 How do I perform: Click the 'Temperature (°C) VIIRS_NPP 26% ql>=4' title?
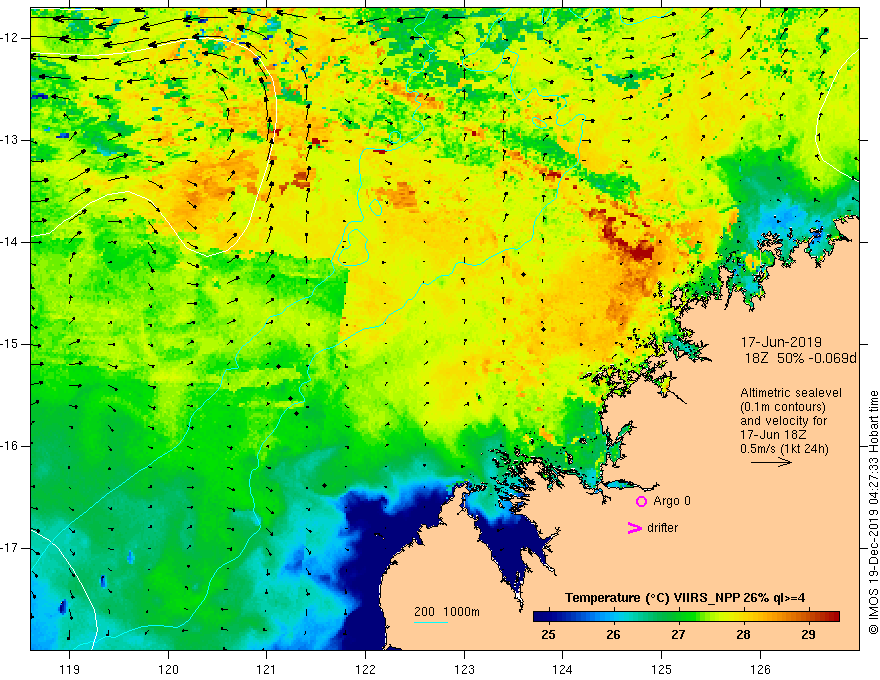tap(685, 598)
